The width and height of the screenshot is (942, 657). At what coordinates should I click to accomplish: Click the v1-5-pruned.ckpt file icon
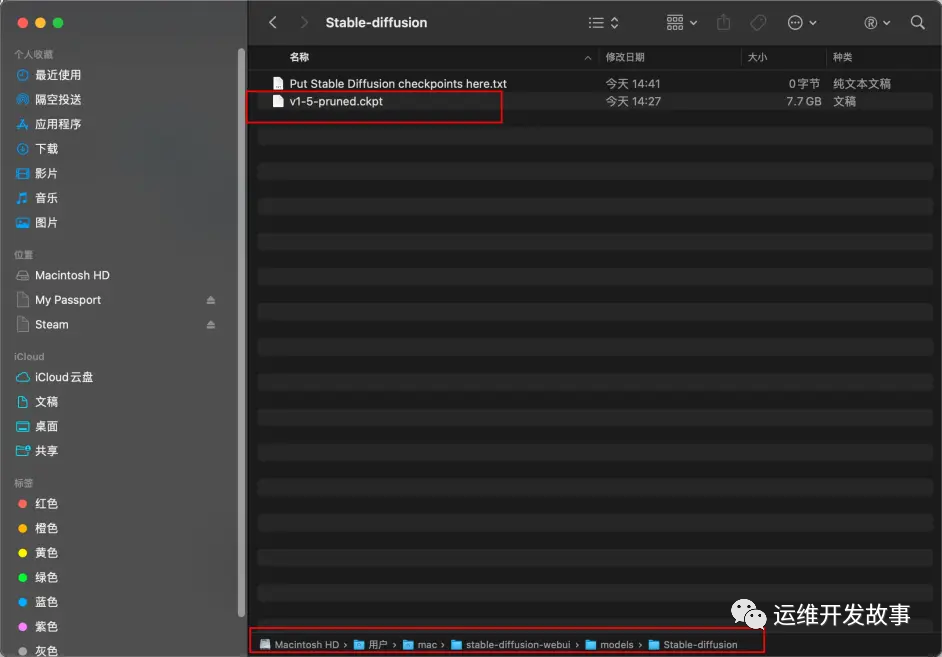[278, 101]
